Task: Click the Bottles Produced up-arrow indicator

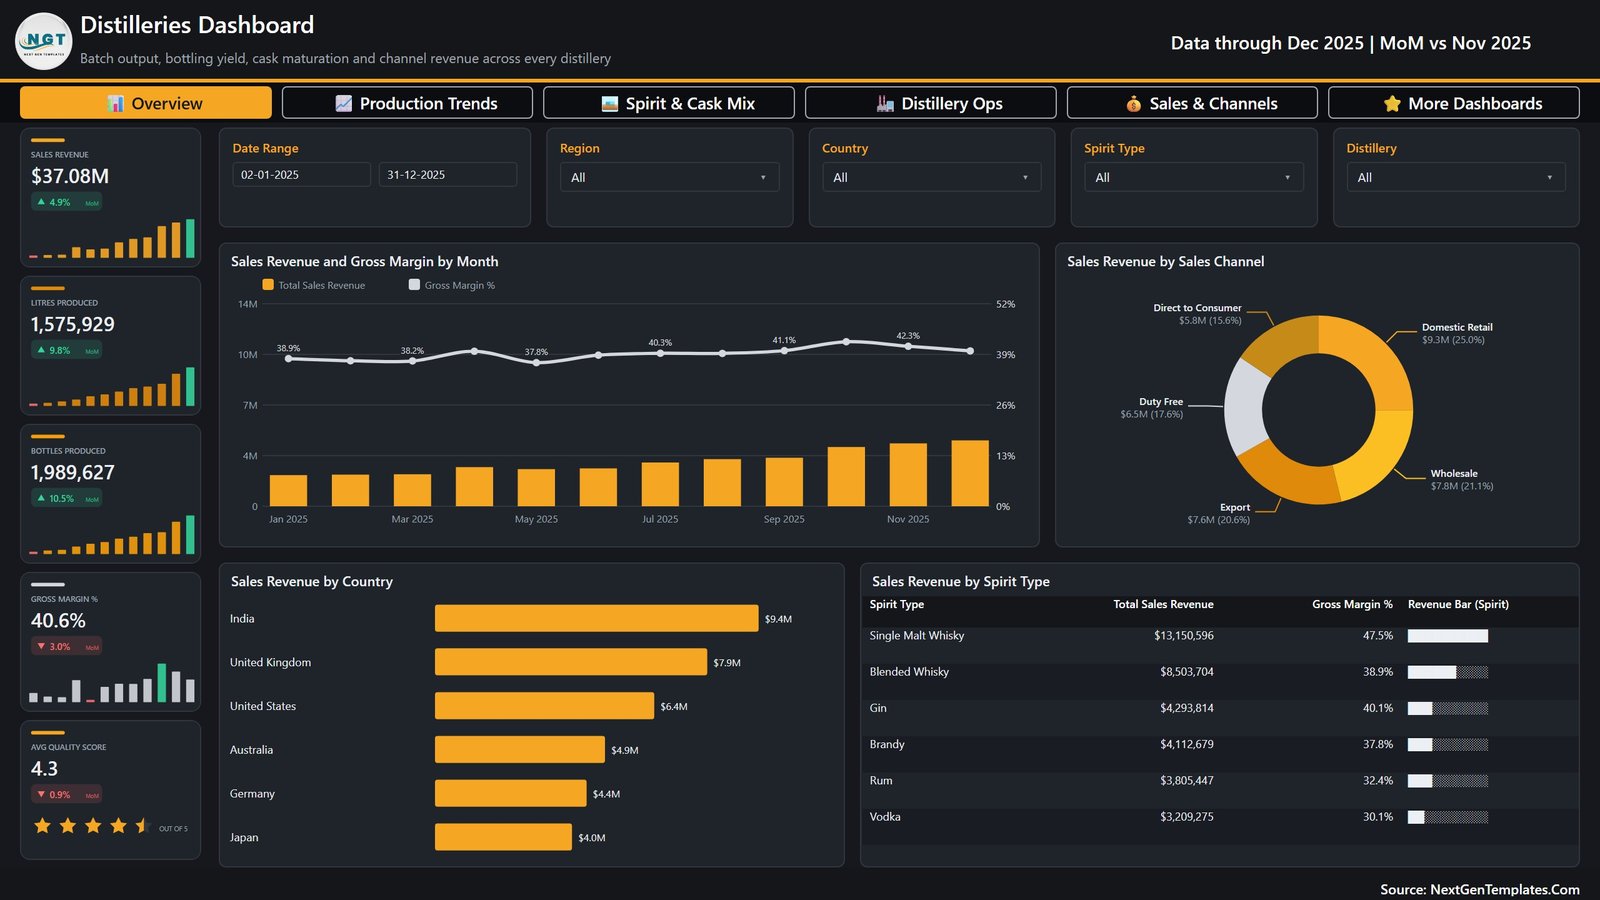Action: pyautogui.click(x=41, y=498)
